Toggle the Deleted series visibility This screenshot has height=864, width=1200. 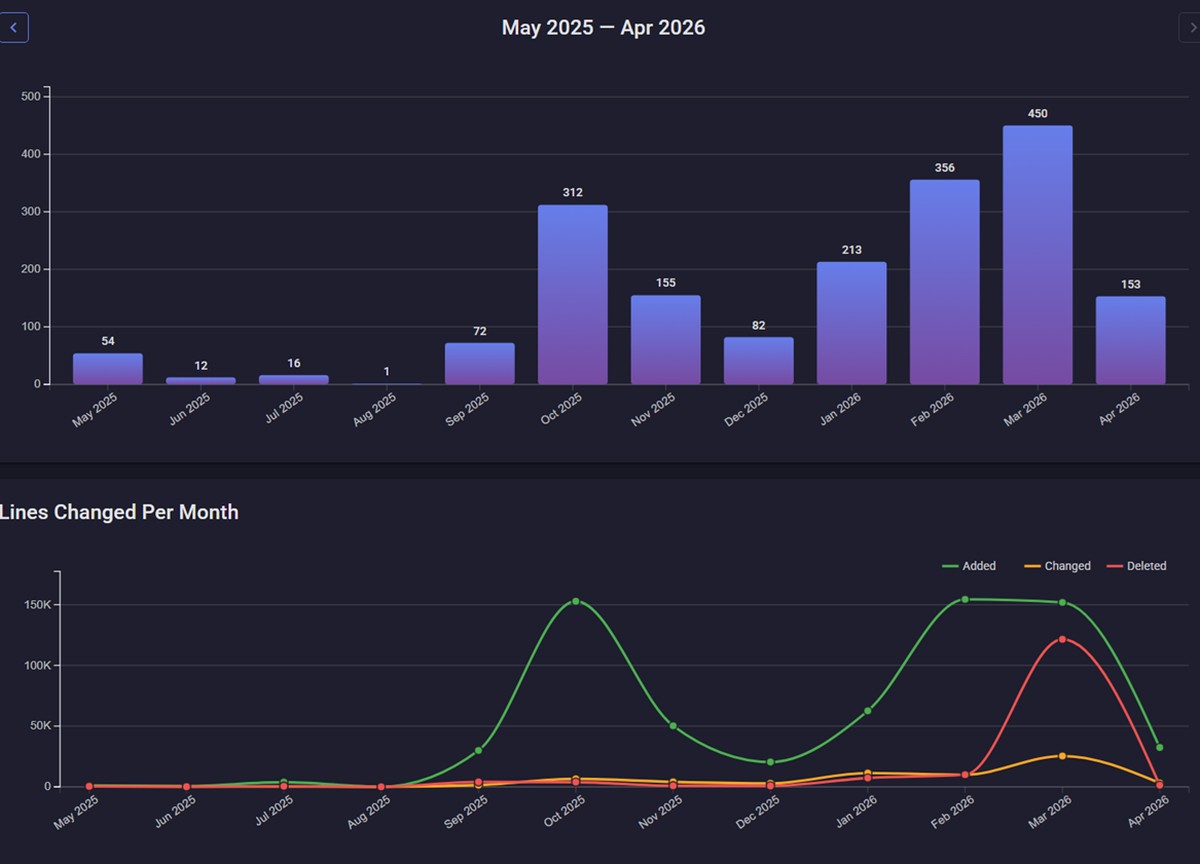(x=1140, y=566)
